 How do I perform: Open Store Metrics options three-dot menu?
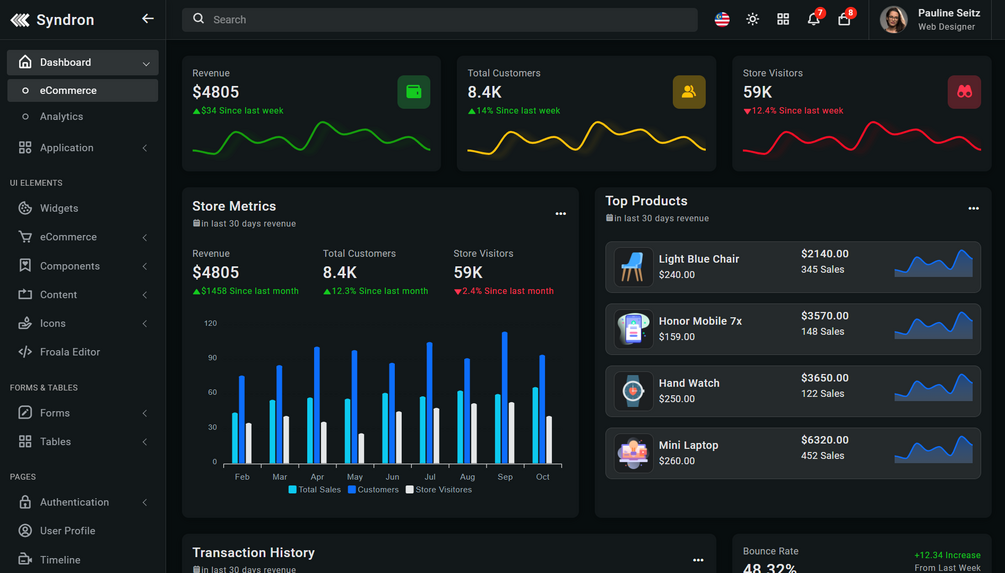561,213
